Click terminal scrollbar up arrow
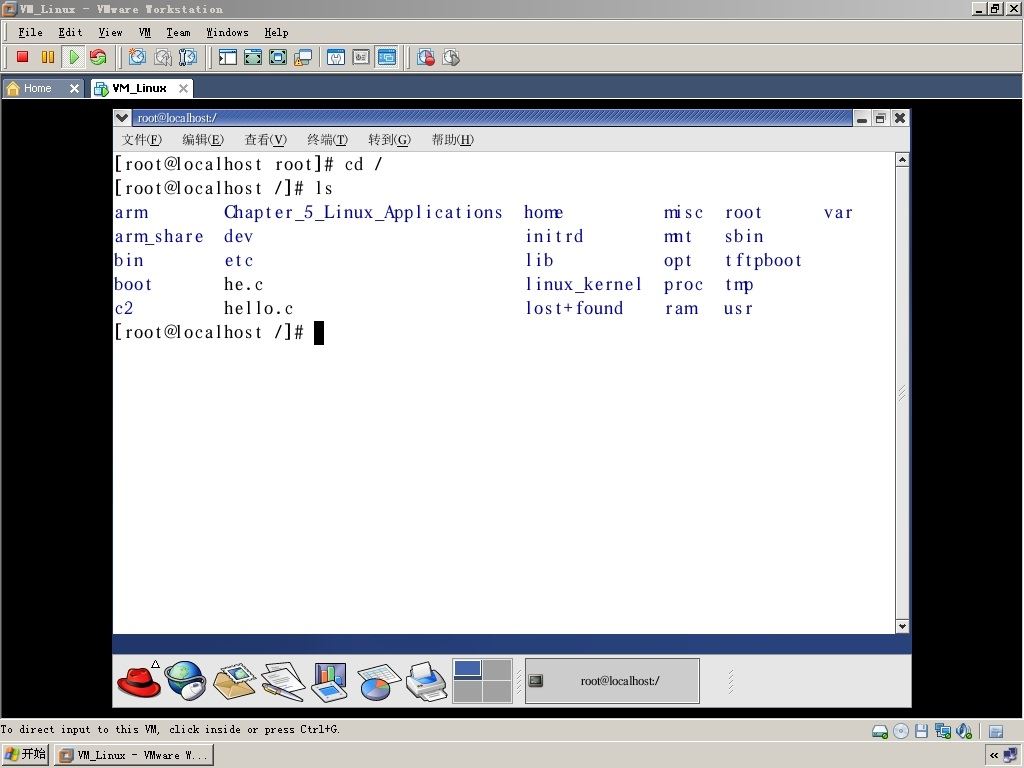The width and height of the screenshot is (1024, 768). 902,160
